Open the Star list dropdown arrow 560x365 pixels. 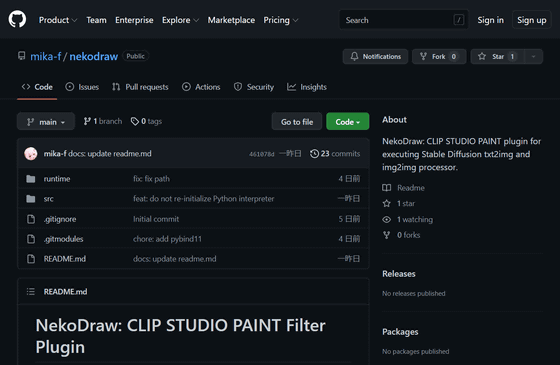(534, 56)
